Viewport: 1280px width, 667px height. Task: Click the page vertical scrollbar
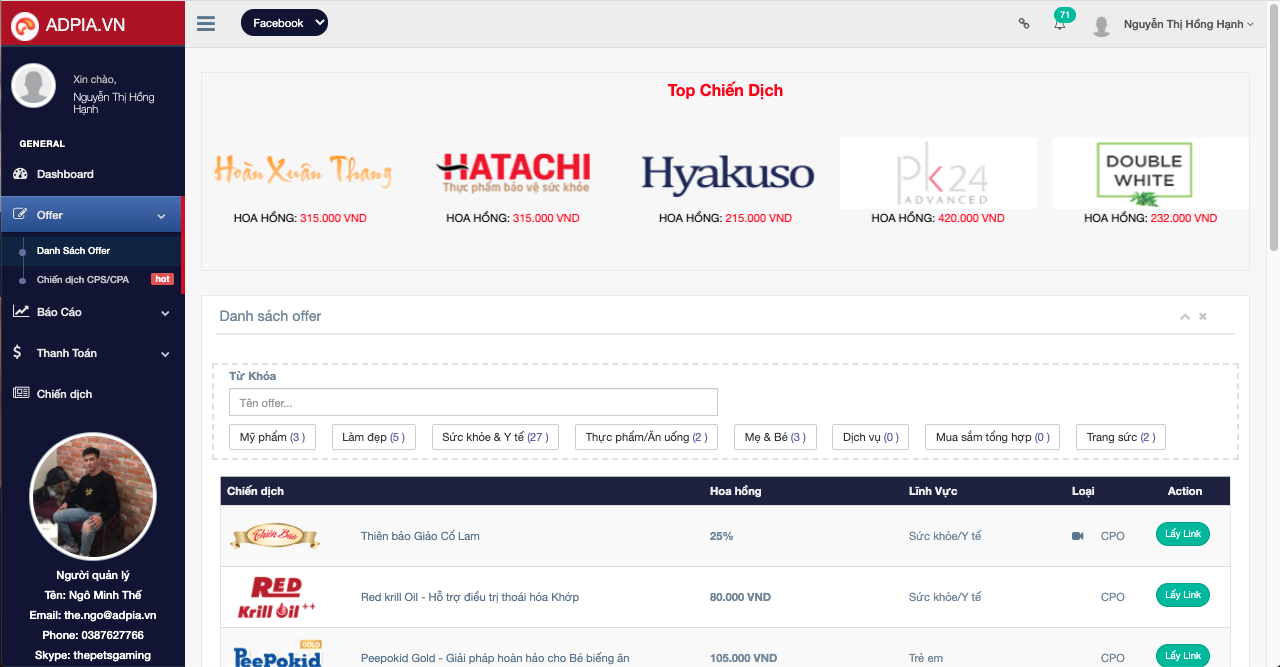(x=1274, y=130)
